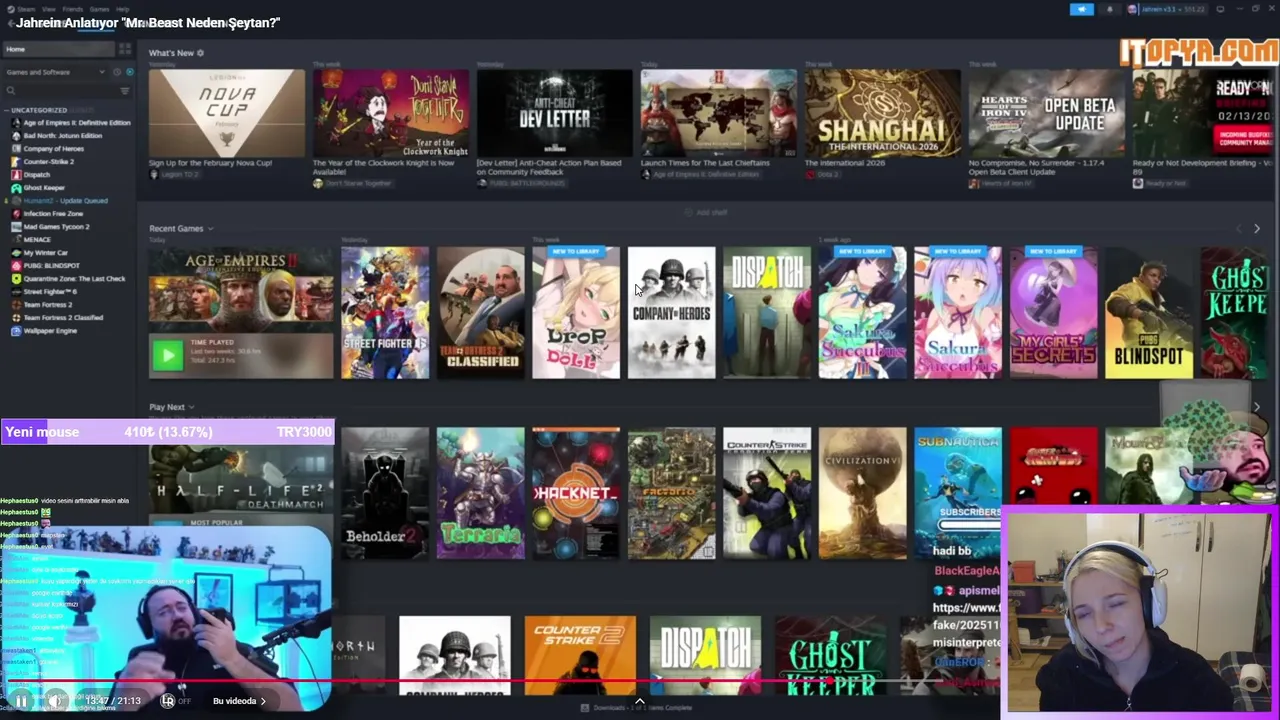Open advanced filter options icon

tap(125, 91)
